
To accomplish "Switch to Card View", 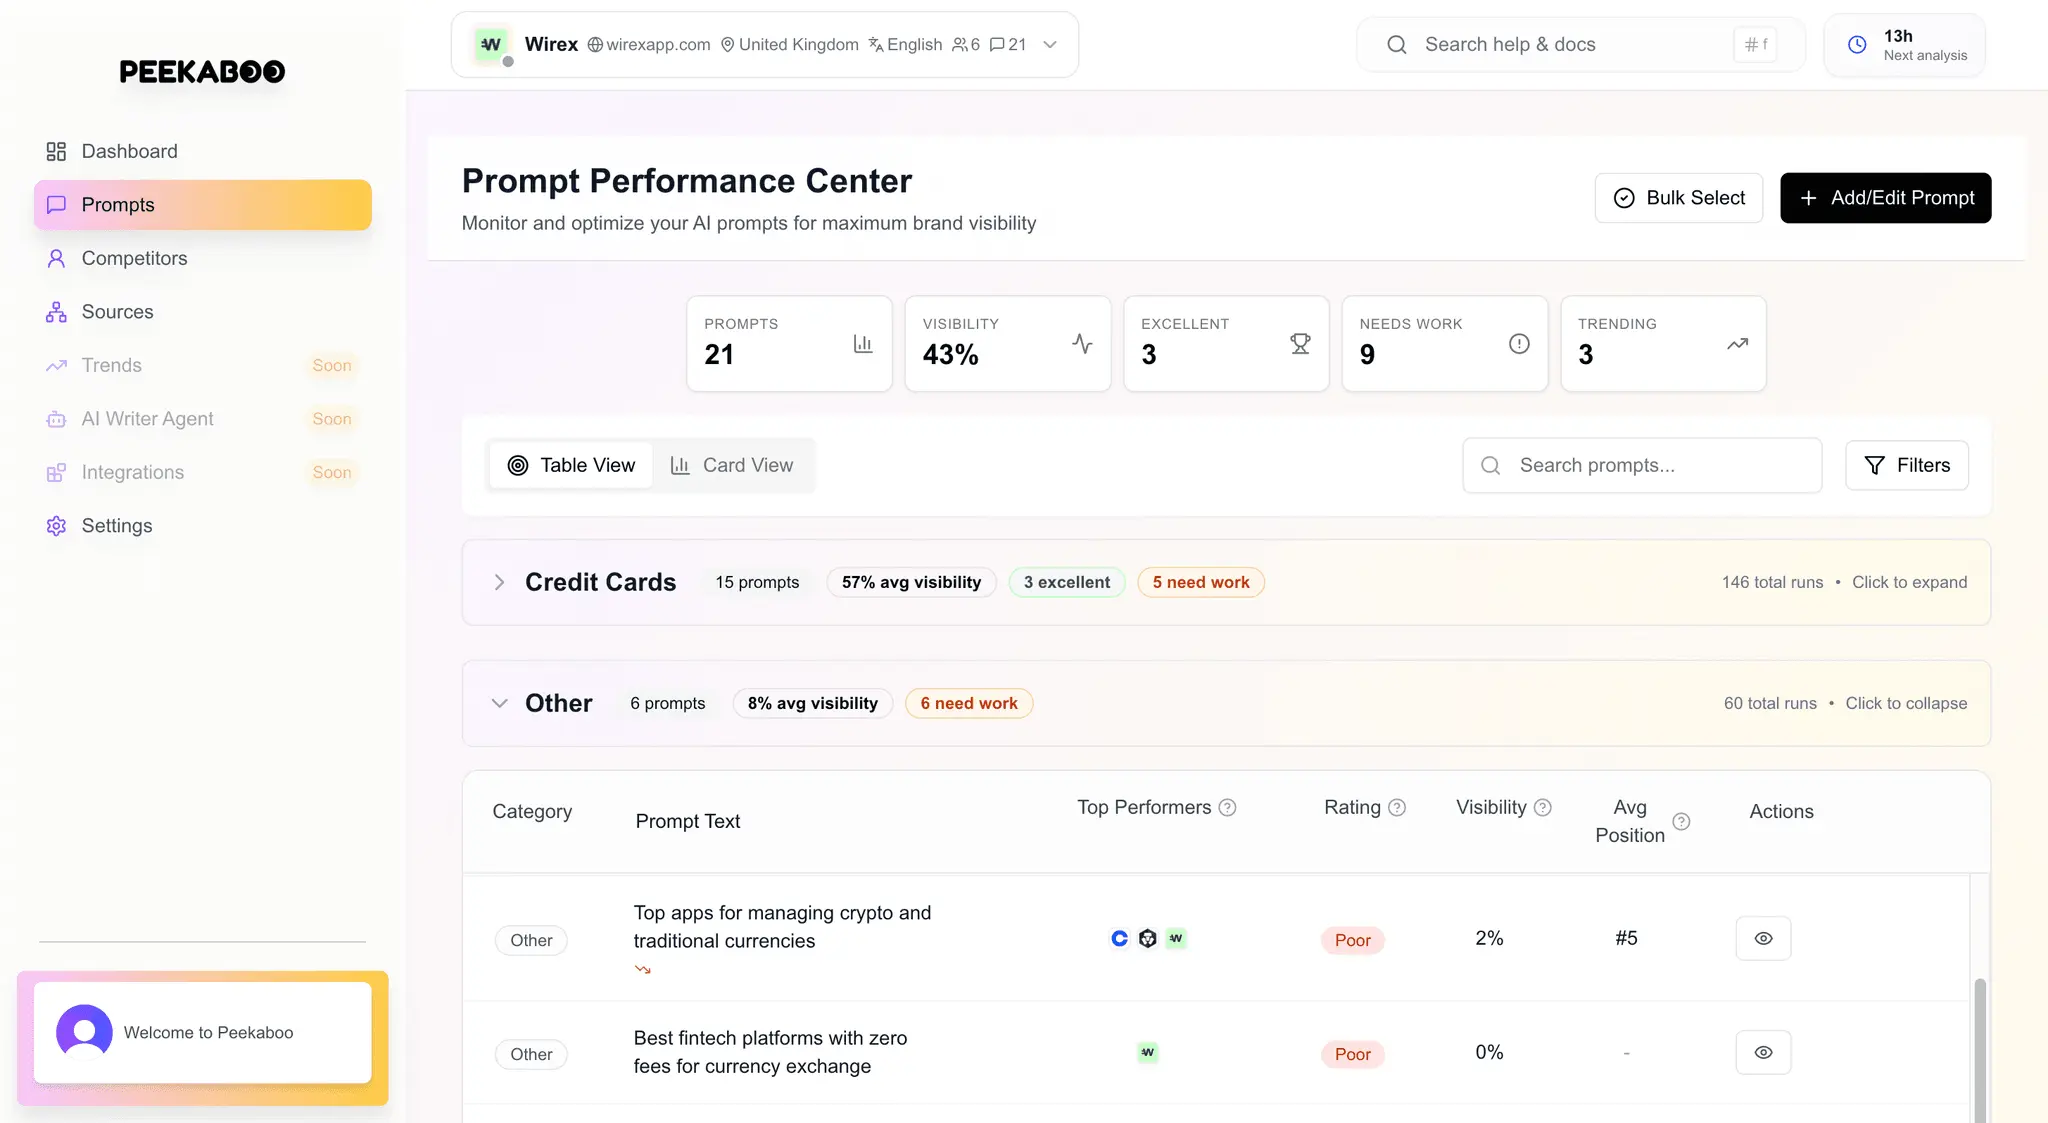I will point(732,465).
